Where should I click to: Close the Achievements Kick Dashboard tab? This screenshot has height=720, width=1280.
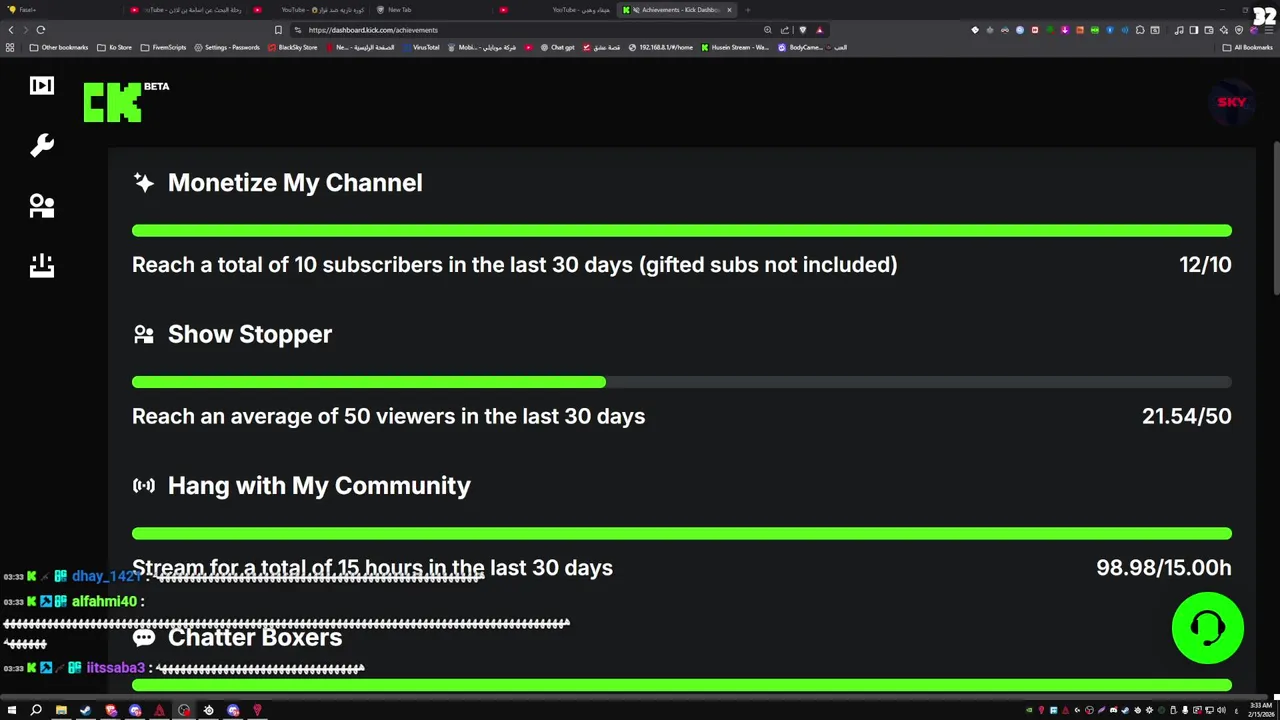(x=729, y=10)
